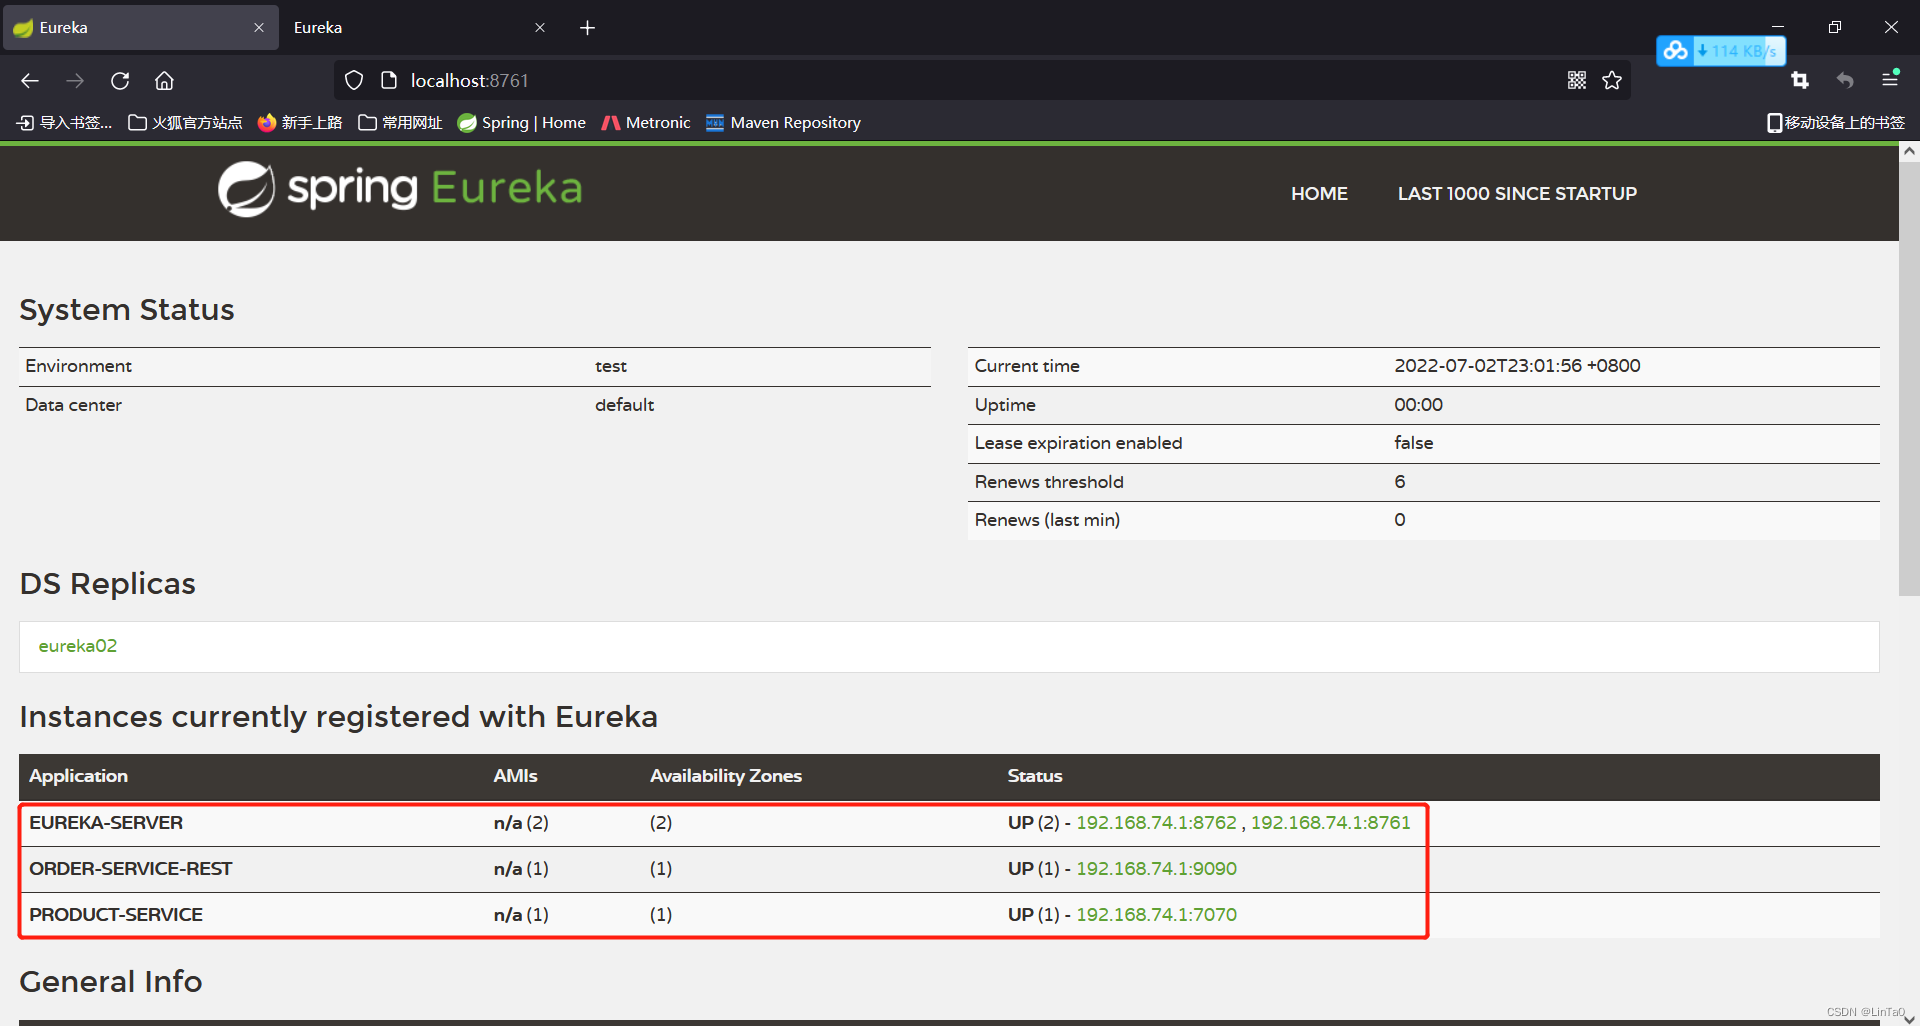Minimize the browser window
Viewport: 1920px width, 1026px height.
(1777, 27)
